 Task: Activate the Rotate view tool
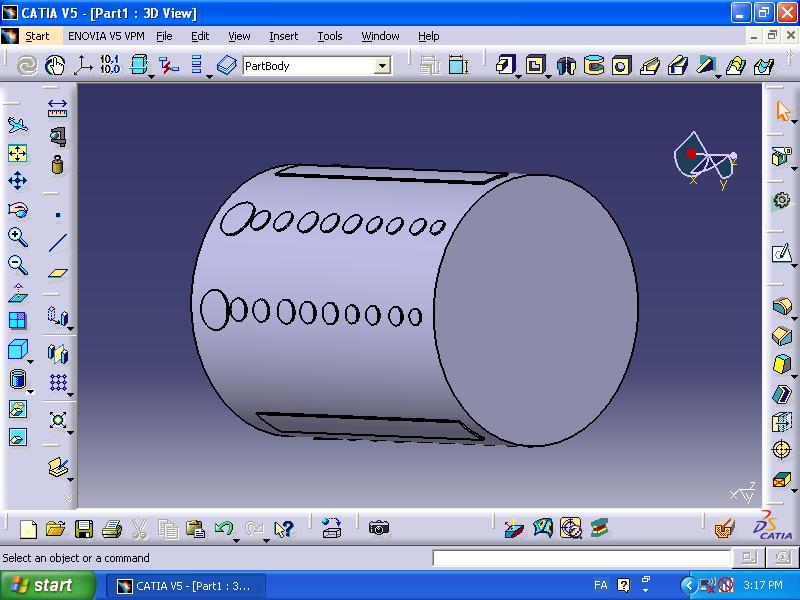tap(17, 209)
